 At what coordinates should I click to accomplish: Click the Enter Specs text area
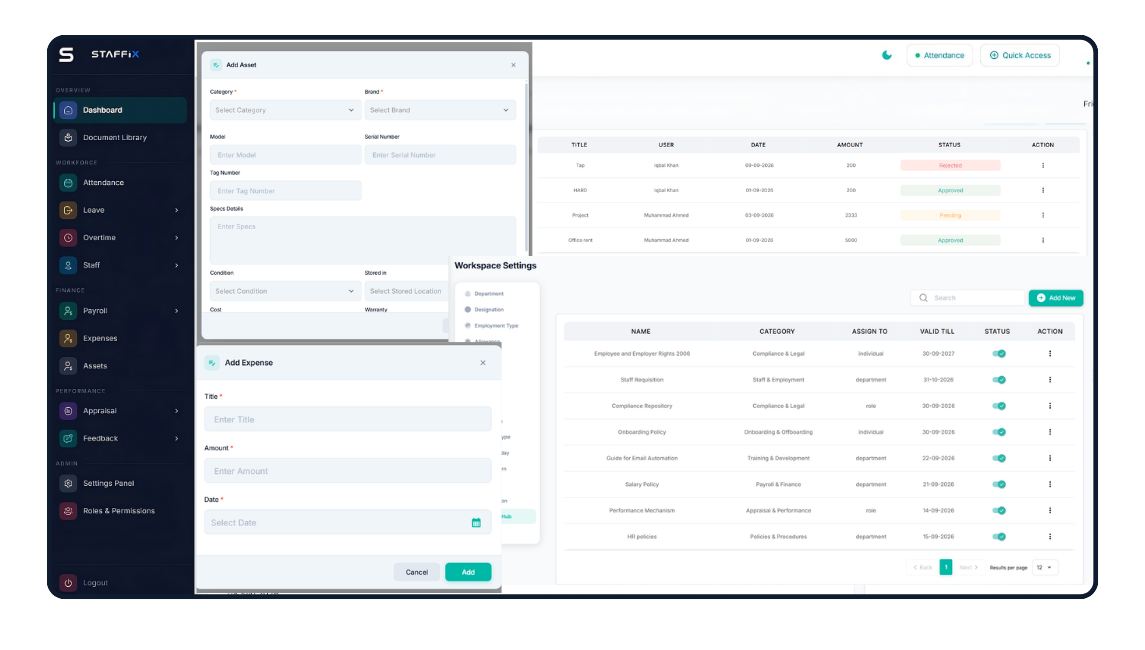(x=362, y=240)
